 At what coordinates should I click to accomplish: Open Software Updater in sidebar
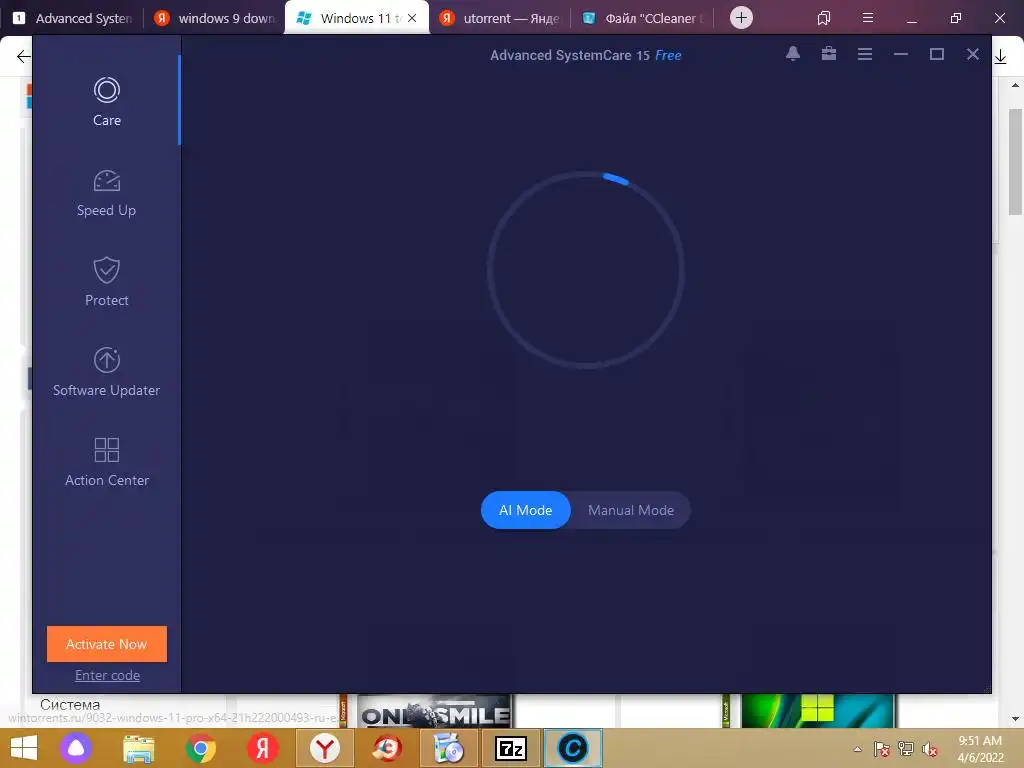(x=106, y=372)
